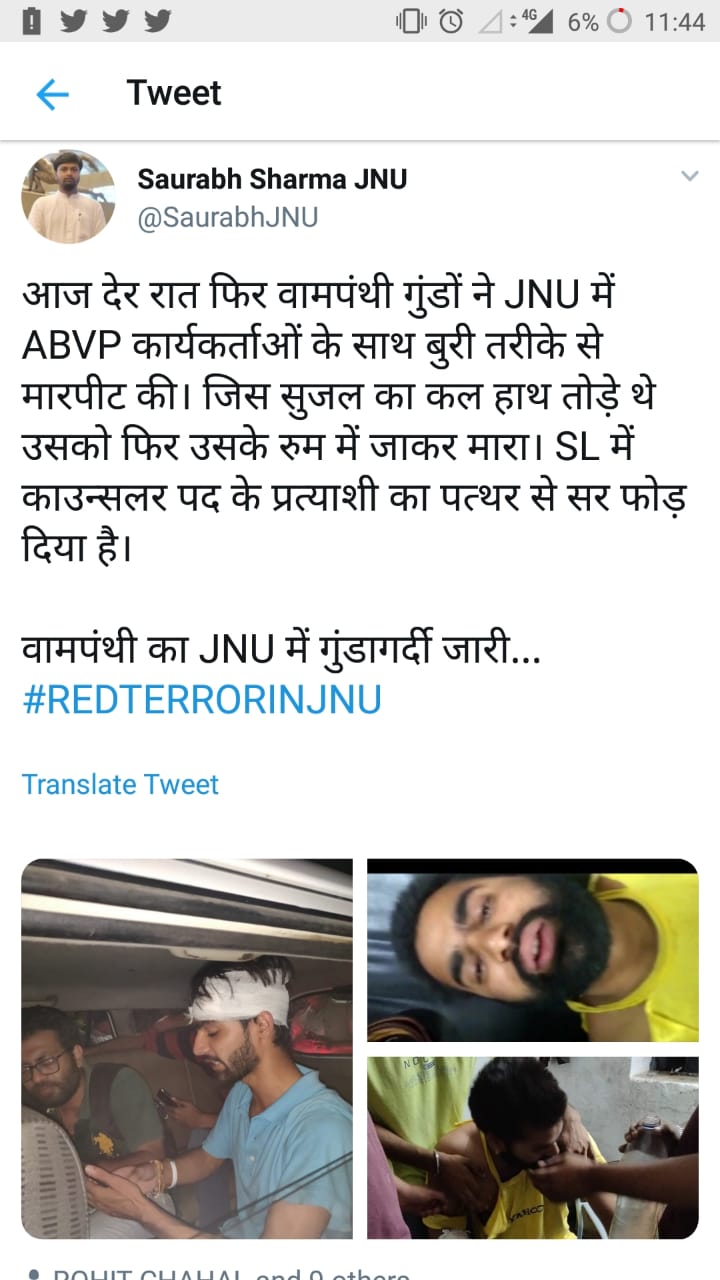The width and height of the screenshot is (720, 1280).
Task: Open Saurabh Sharma's profile picture
Action: 68,197
